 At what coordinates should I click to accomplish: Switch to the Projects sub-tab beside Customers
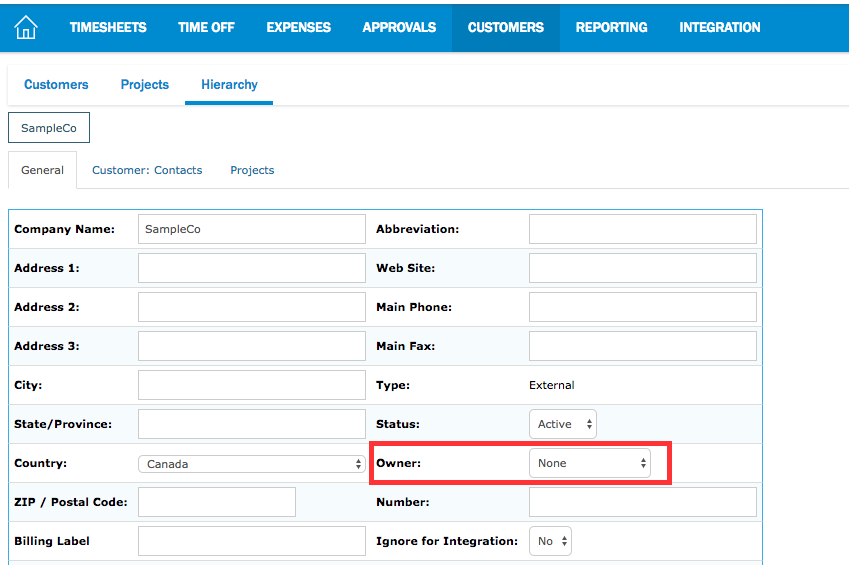point(145,85)
